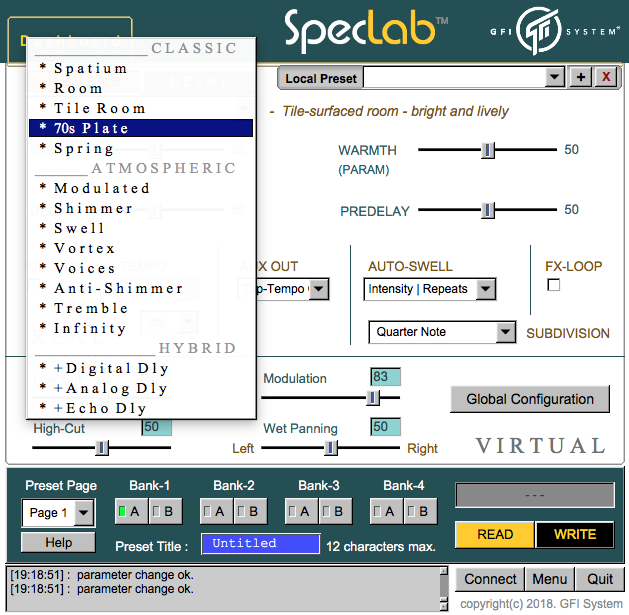Move the Wet Panning slider handle
This screenshot has height=615, width=629.
click(331, 448)
